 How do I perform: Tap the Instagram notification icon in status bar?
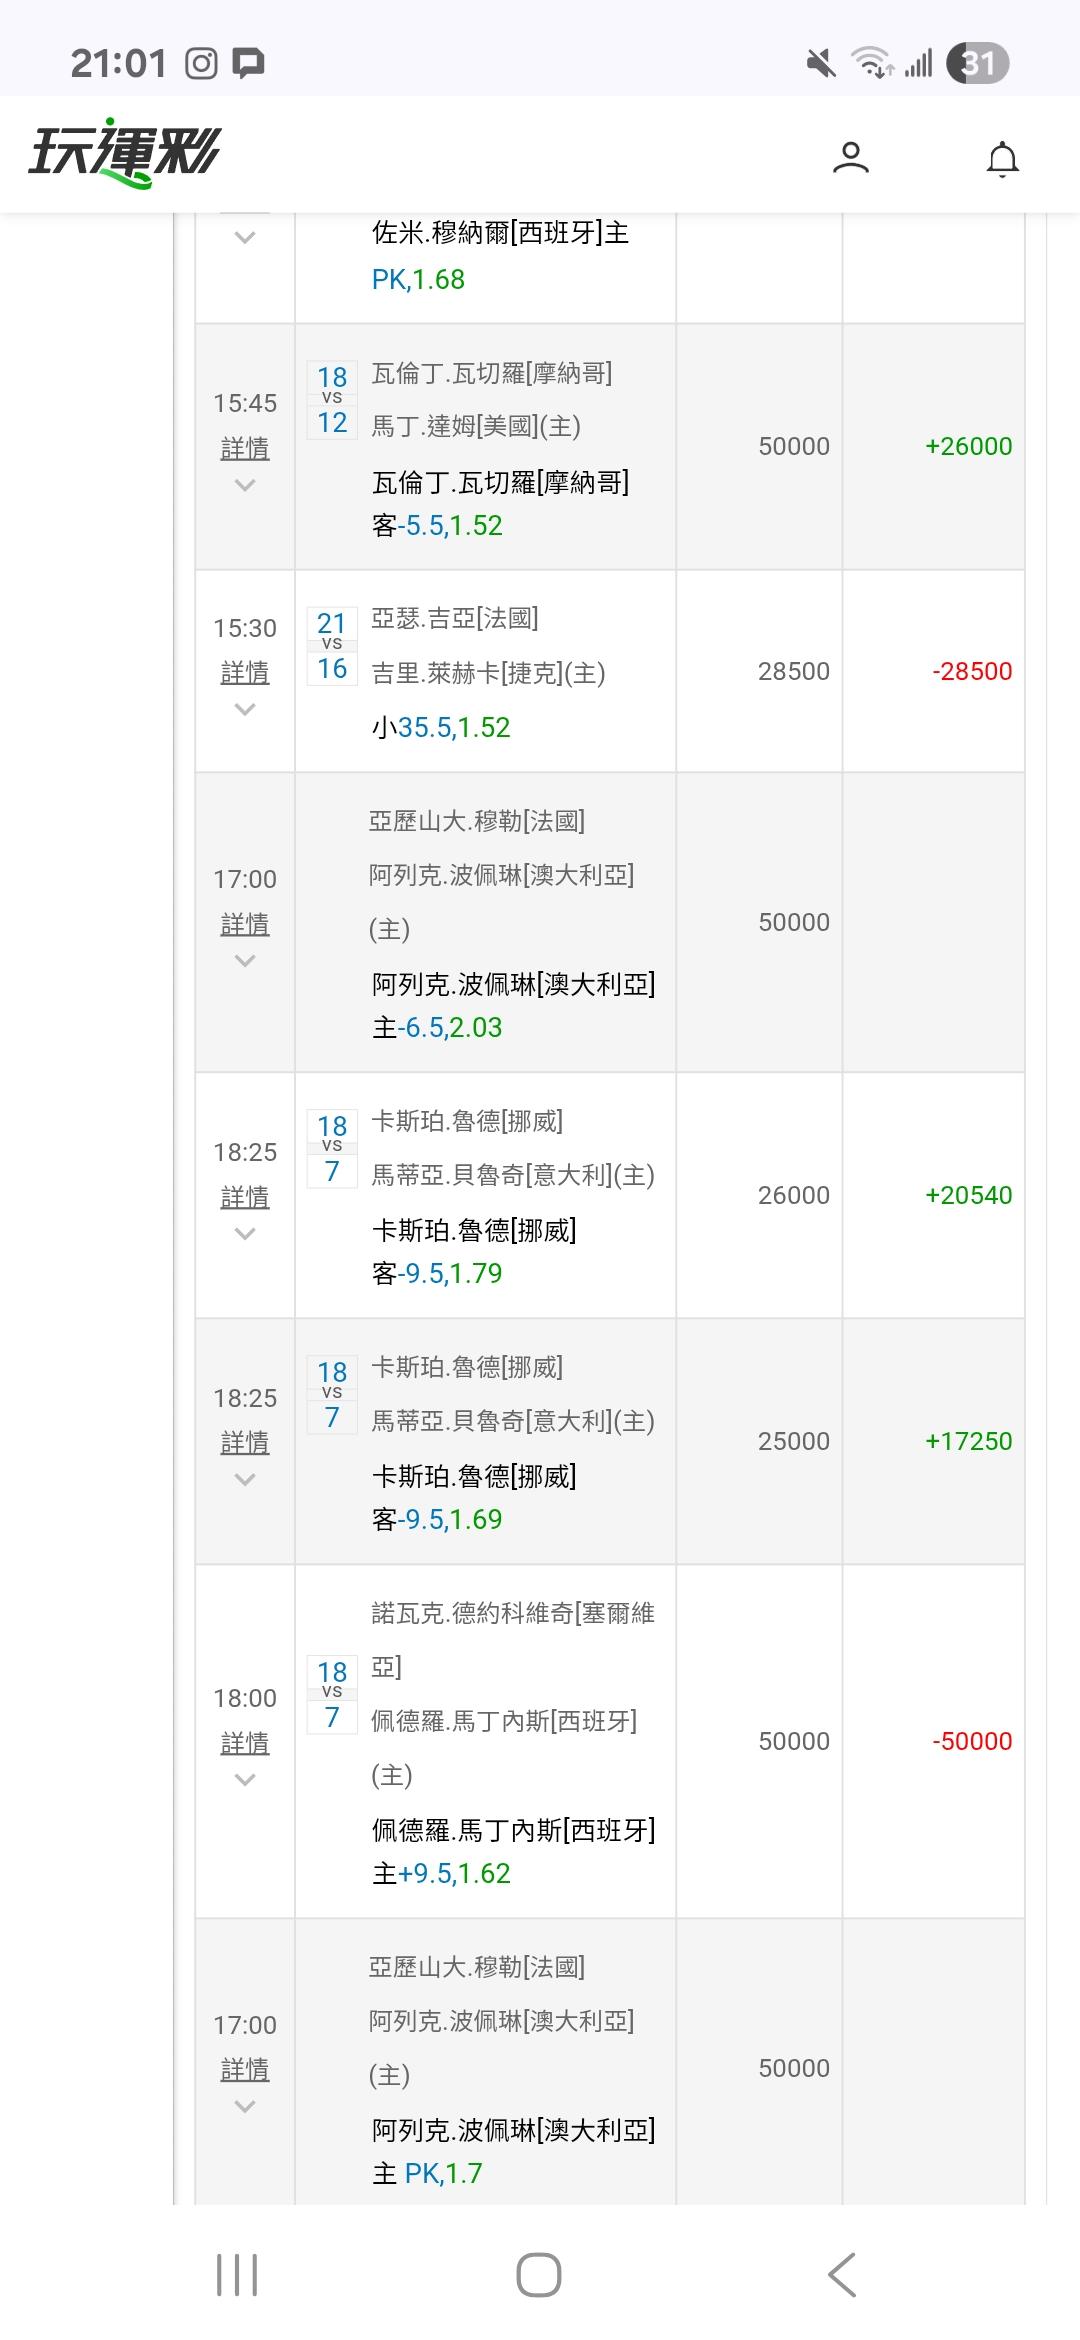pos(201,64)
